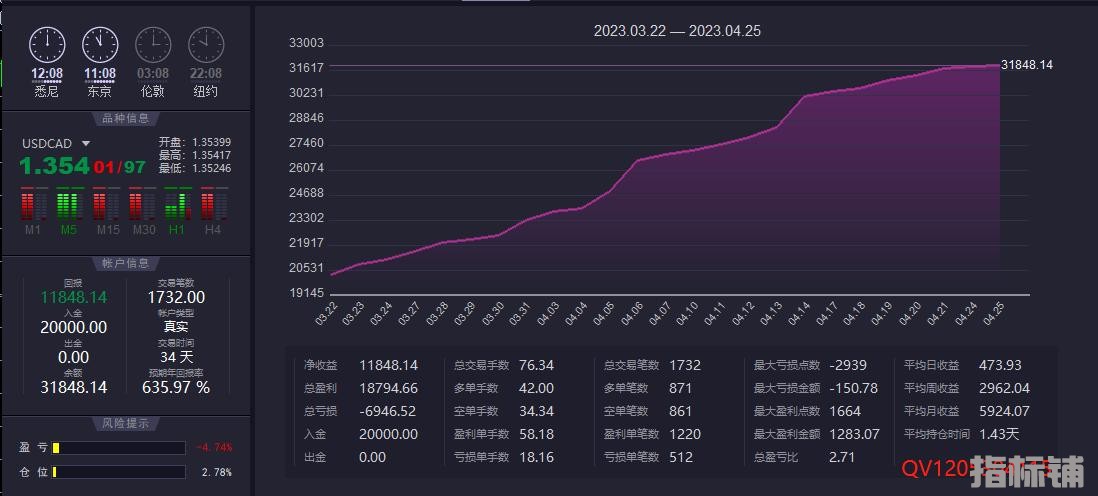
Task: Select the M30 timeframe signal meter
Action: [x=141, y=206]
